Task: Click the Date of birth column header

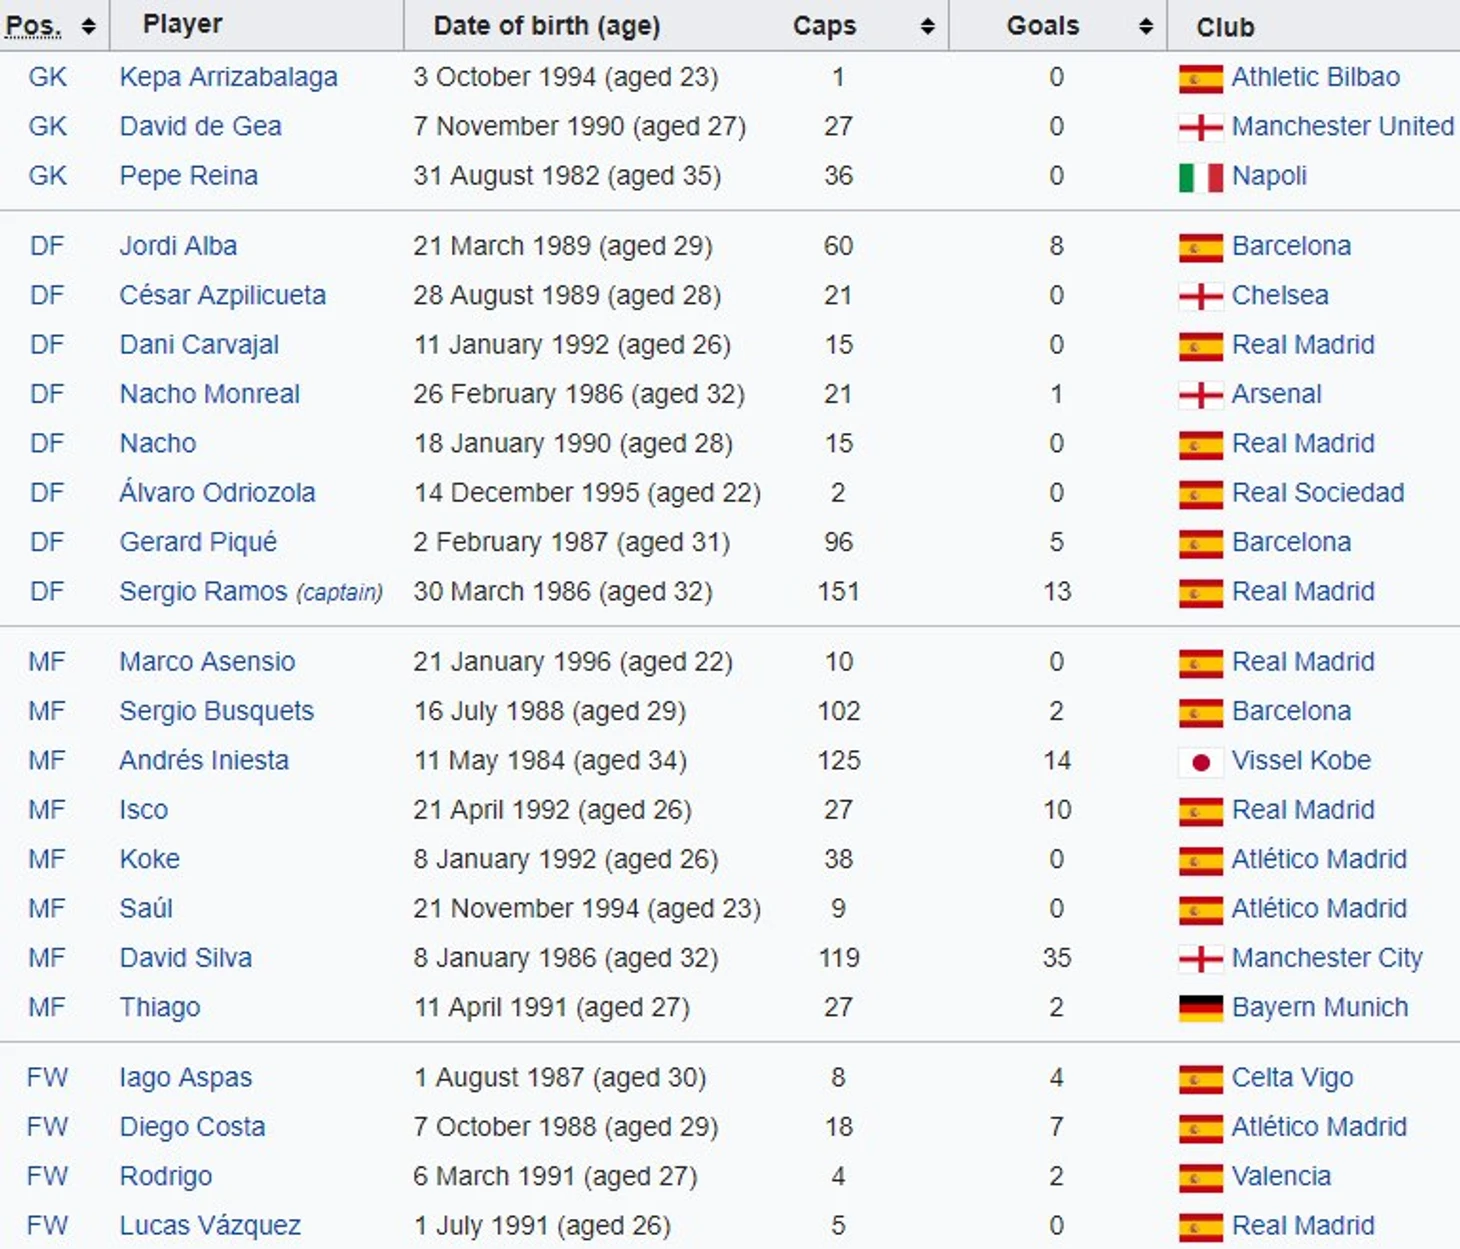Action: pos(546,26)
